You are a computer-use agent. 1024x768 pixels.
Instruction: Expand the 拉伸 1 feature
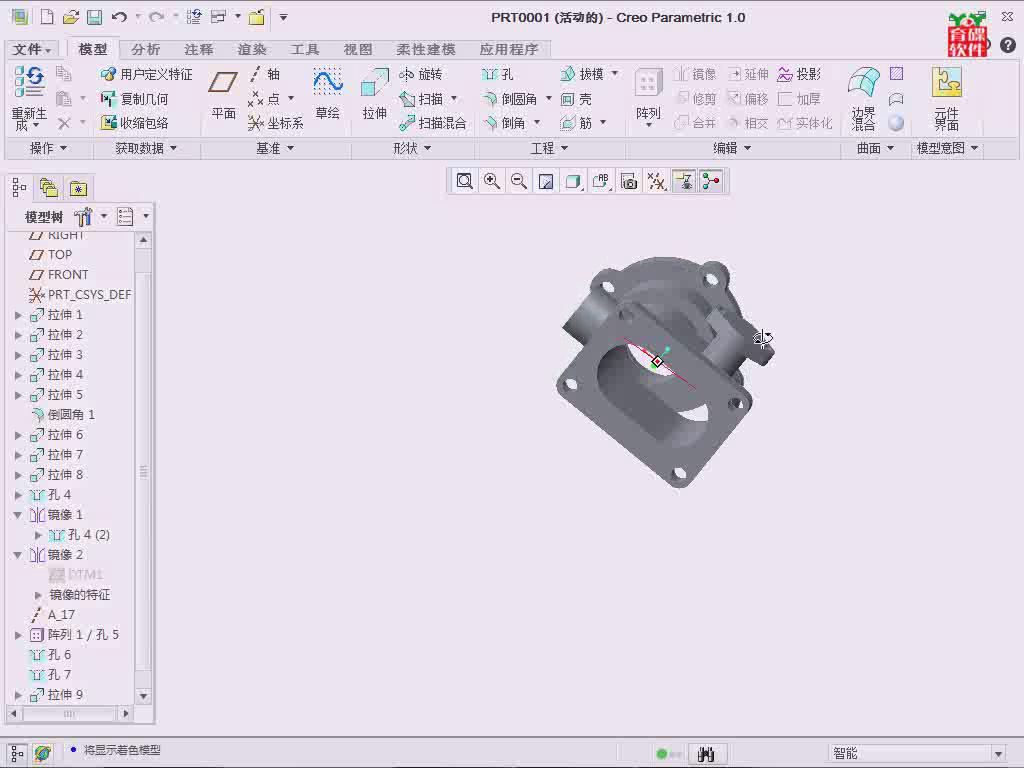click(x=18, y=315)
